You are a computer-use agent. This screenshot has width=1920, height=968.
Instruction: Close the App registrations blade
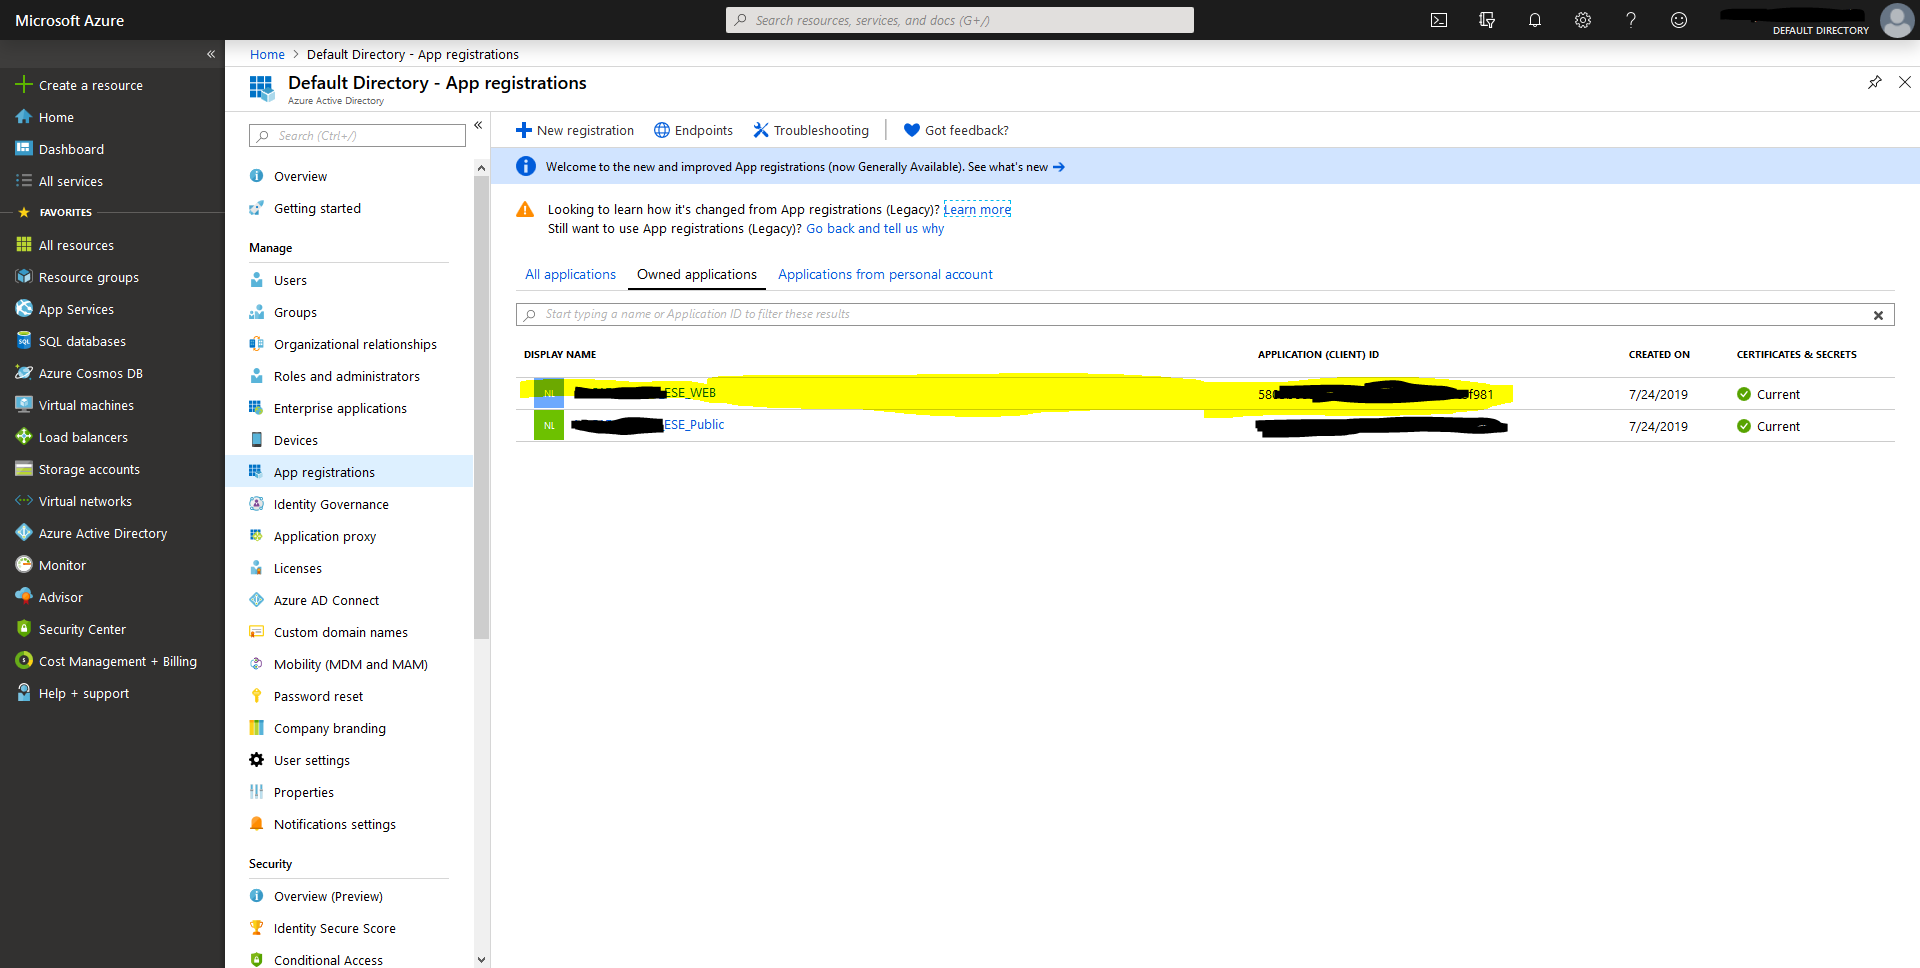click(1905, 82)
